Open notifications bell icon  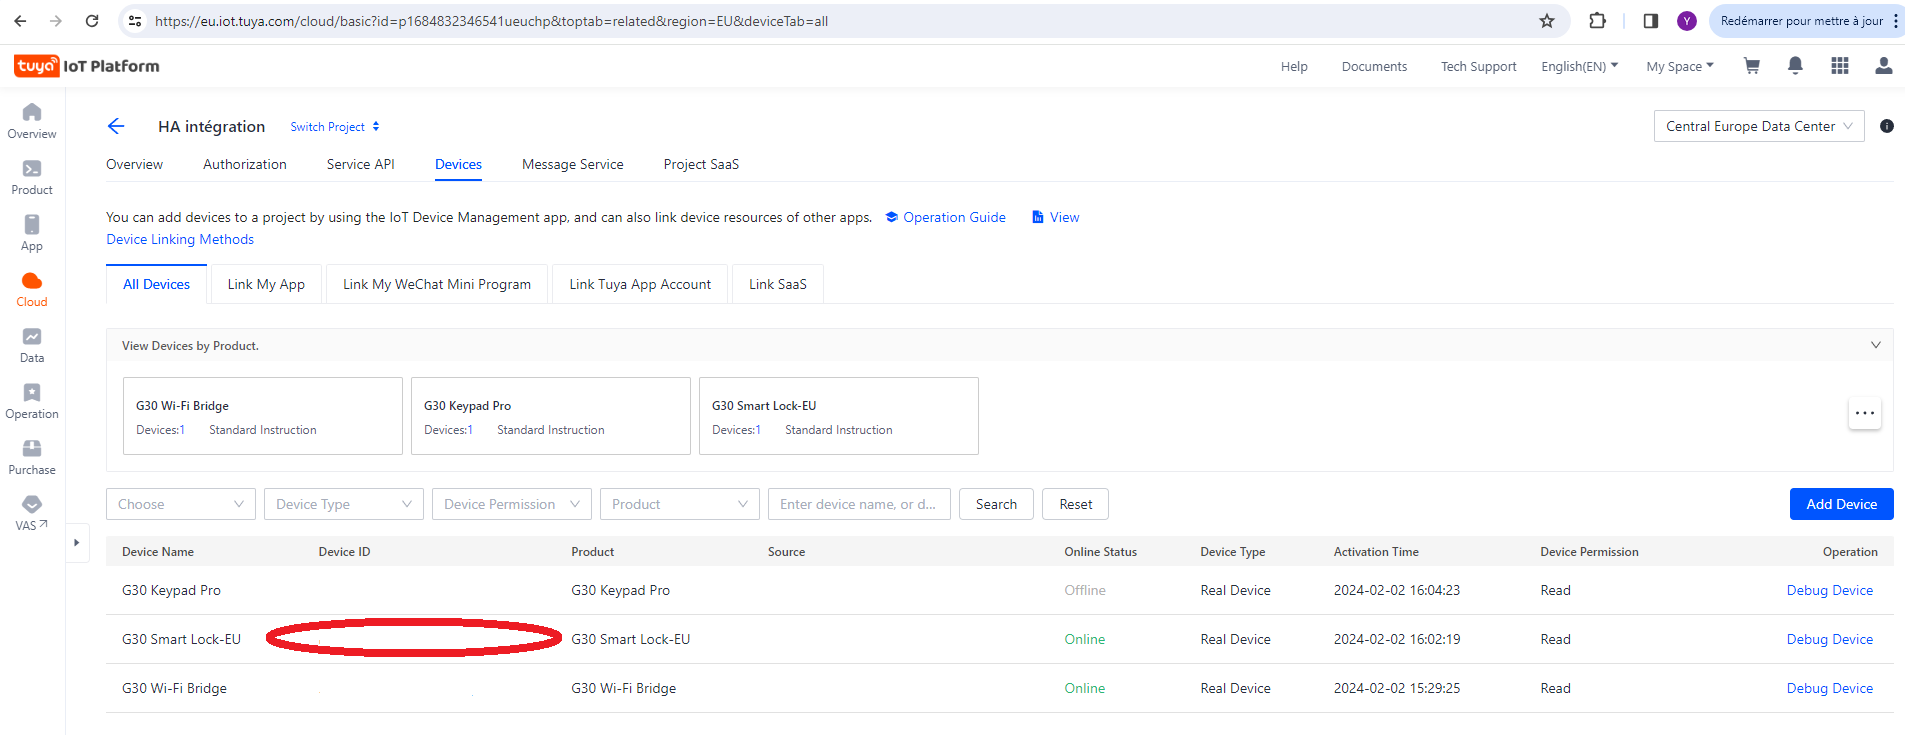tap(1795, 66)
